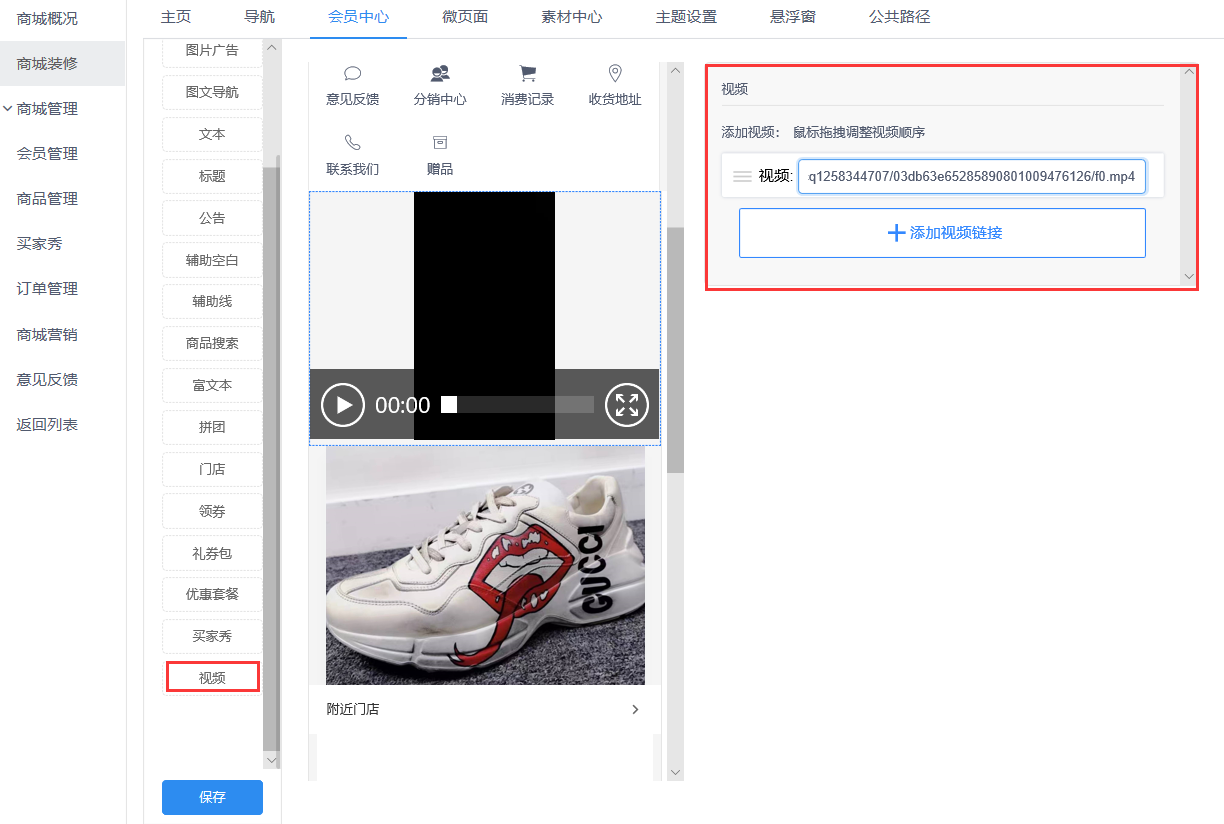Switch to the 主页 tab
The height and width of the screenshot is (824, 1224).
click(x=176, y=17)
